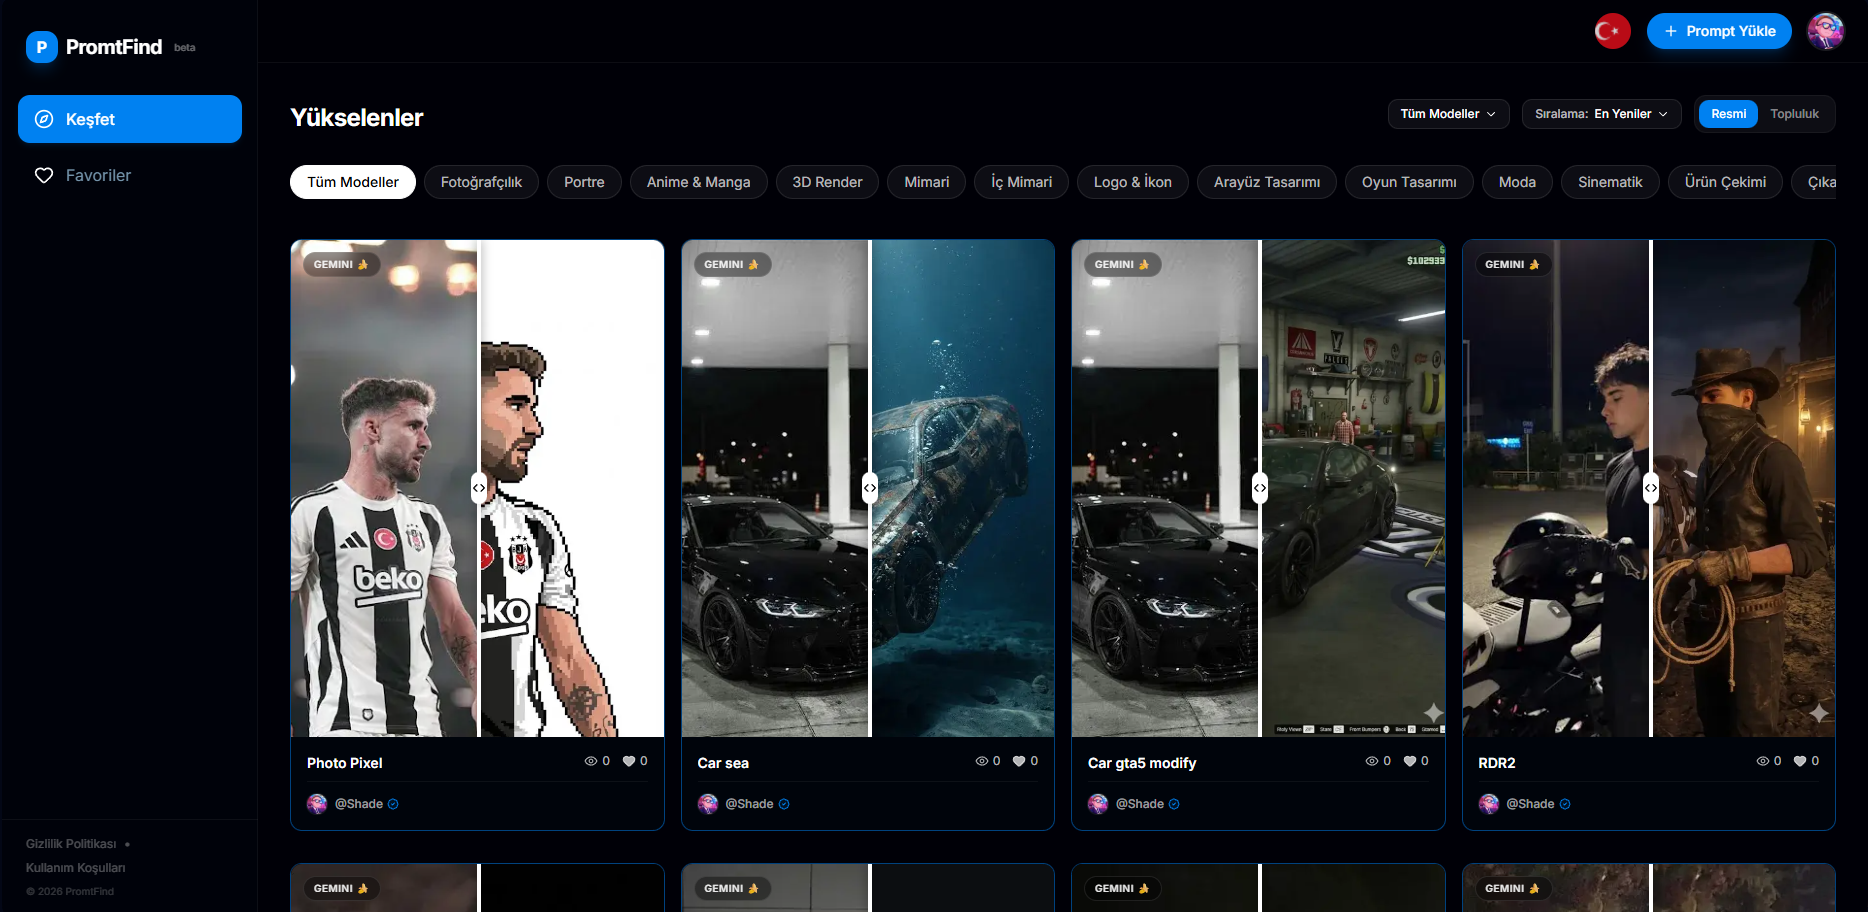
Task: Open the Car sea prompt title
Action: [723, 763]
